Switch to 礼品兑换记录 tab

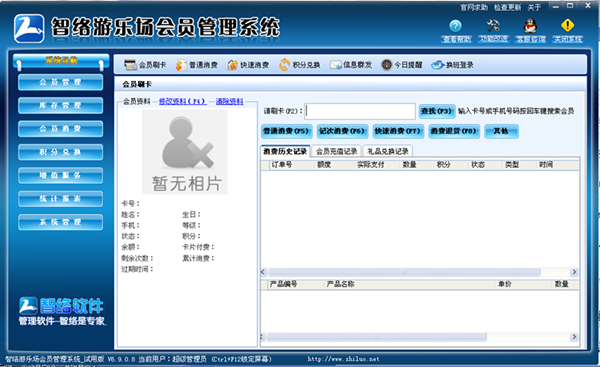(388, 152)
